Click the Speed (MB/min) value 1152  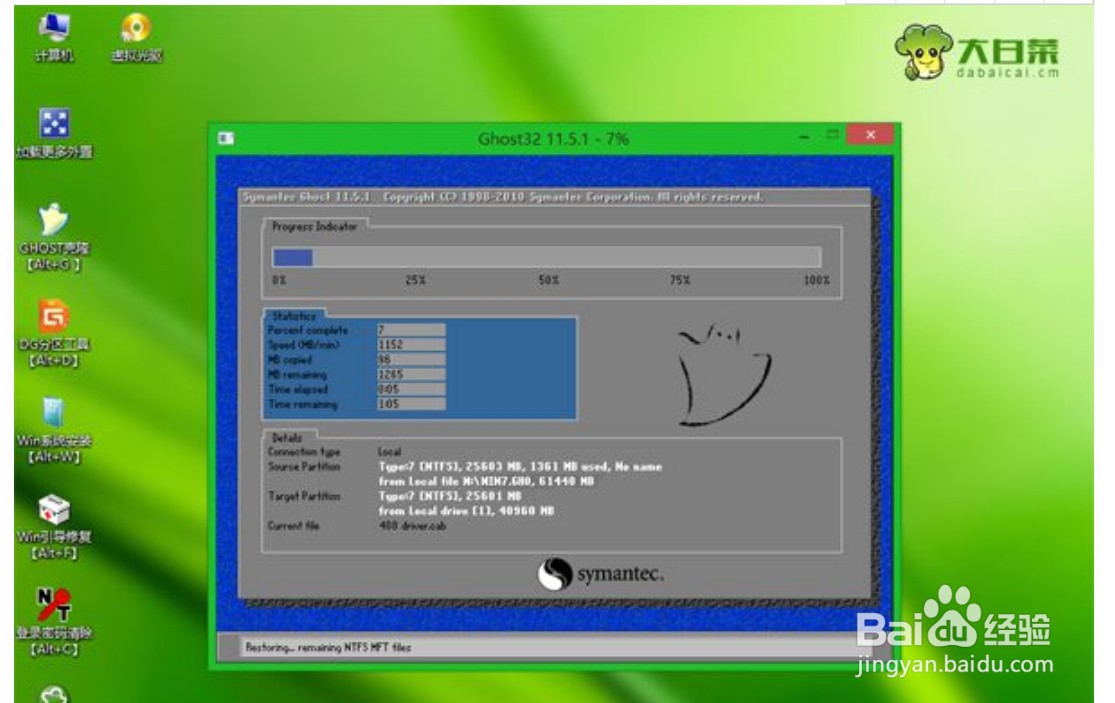pyautogui.click(x=411, y=345)
